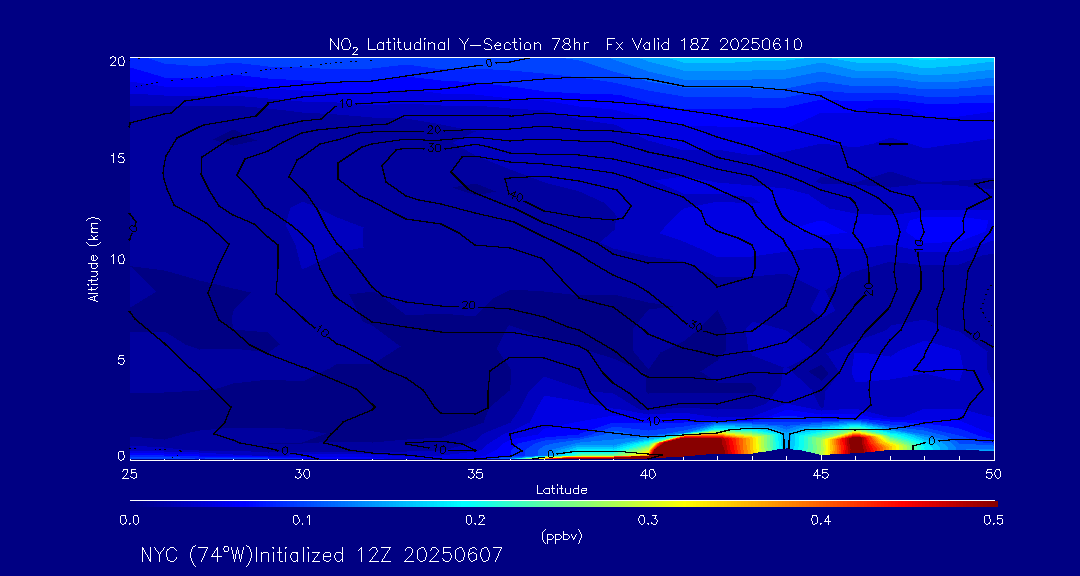Click latitude axis tick label "25"

[129, 474]
